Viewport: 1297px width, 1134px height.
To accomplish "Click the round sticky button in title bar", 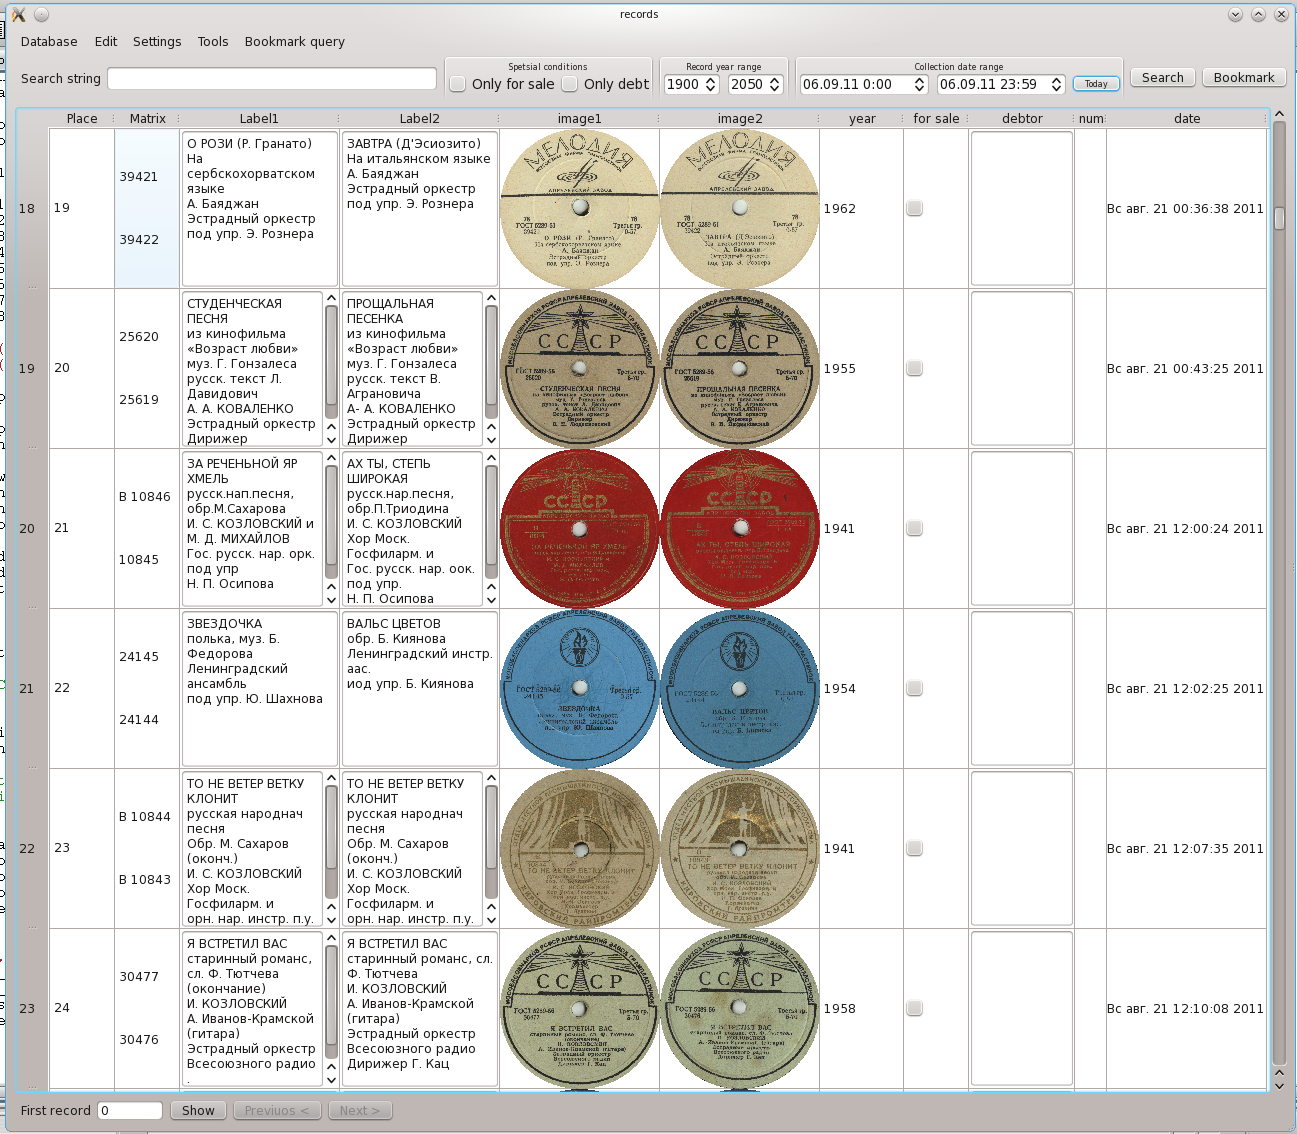I will point(42,14).
